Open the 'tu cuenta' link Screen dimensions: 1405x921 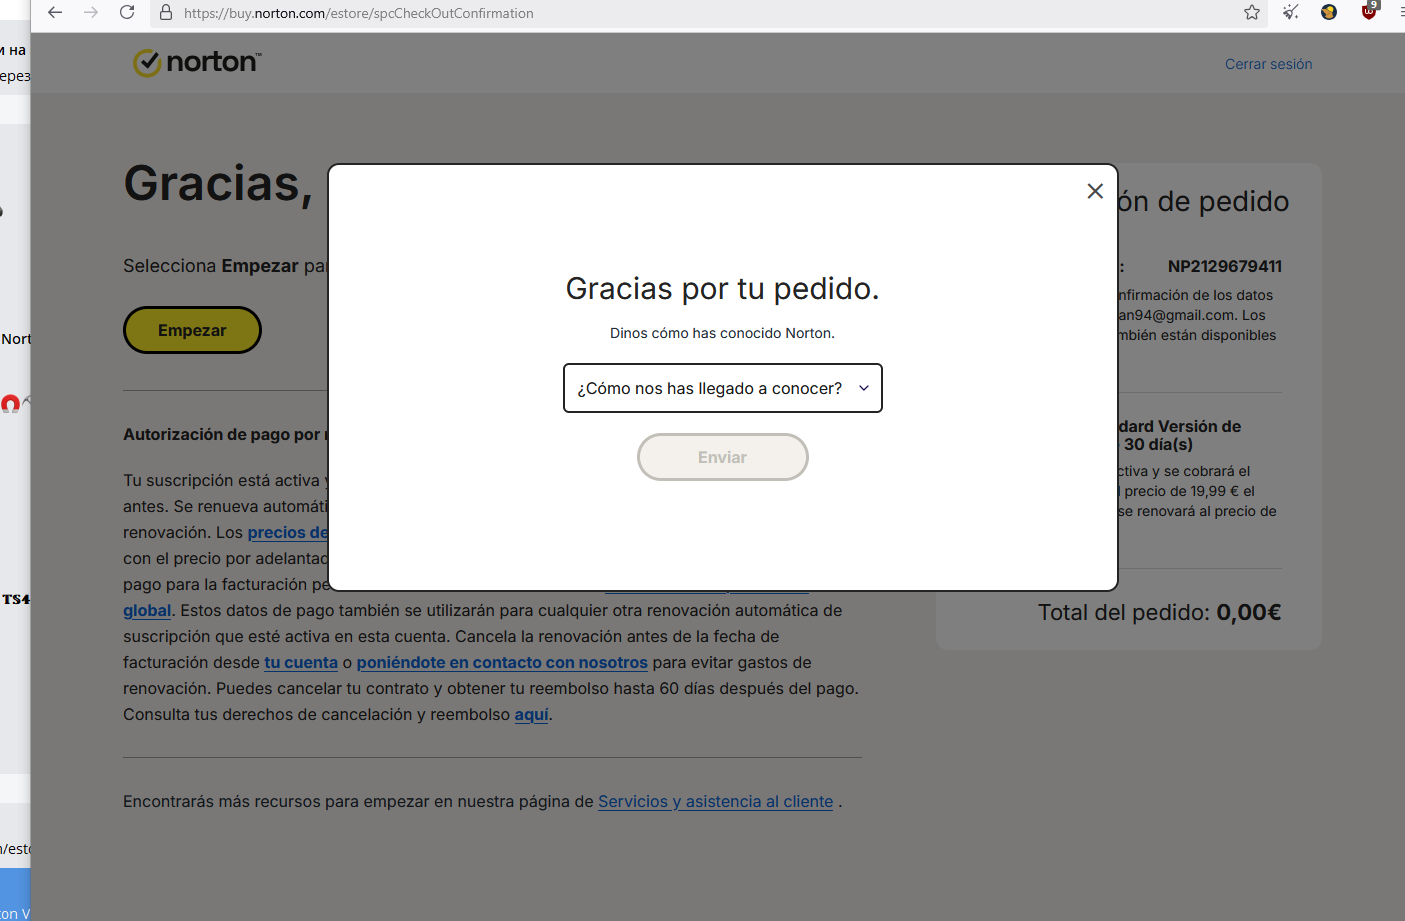click(x=301, y=662)
